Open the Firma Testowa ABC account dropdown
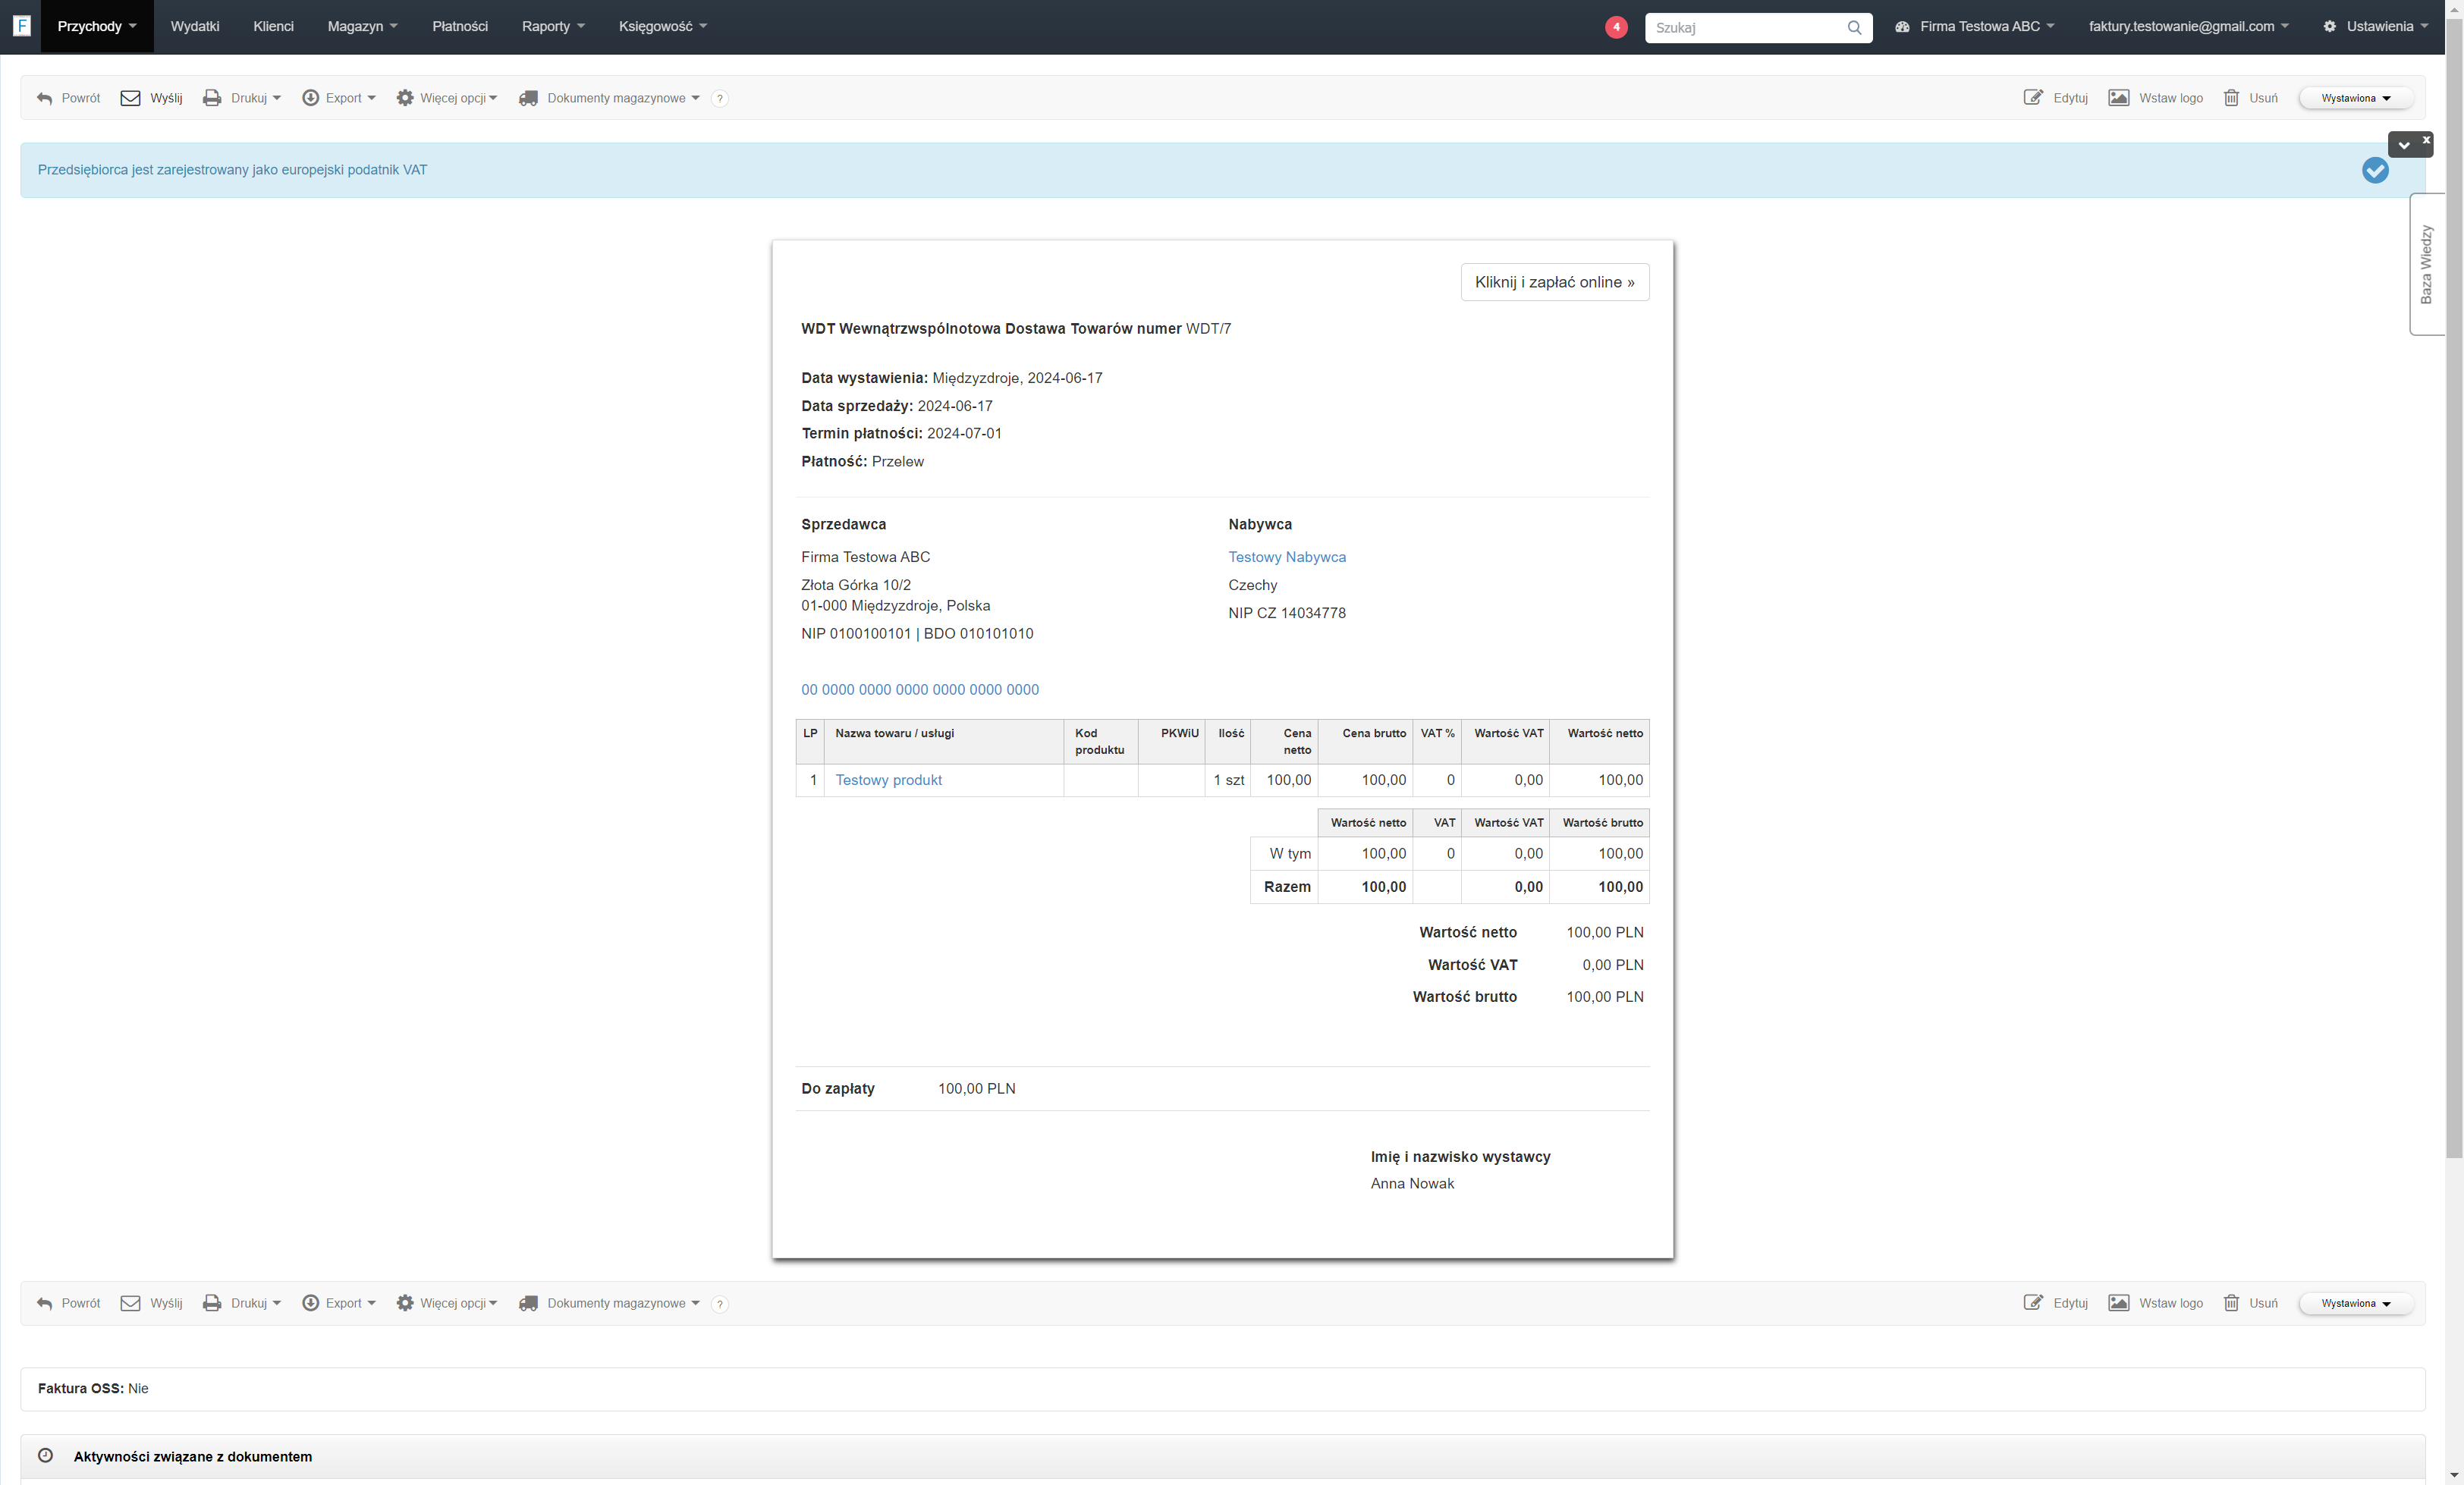Viewport: 2464px width, 1485px height. [1975, 27]
